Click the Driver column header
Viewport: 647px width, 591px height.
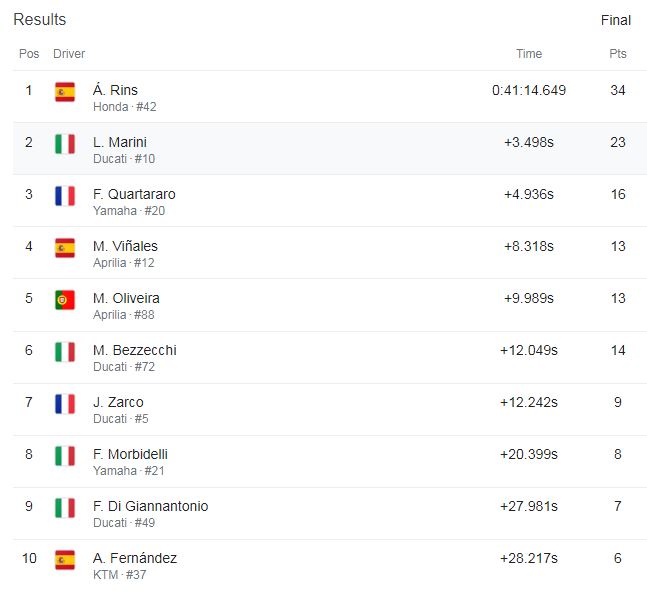tap(69, 54)
